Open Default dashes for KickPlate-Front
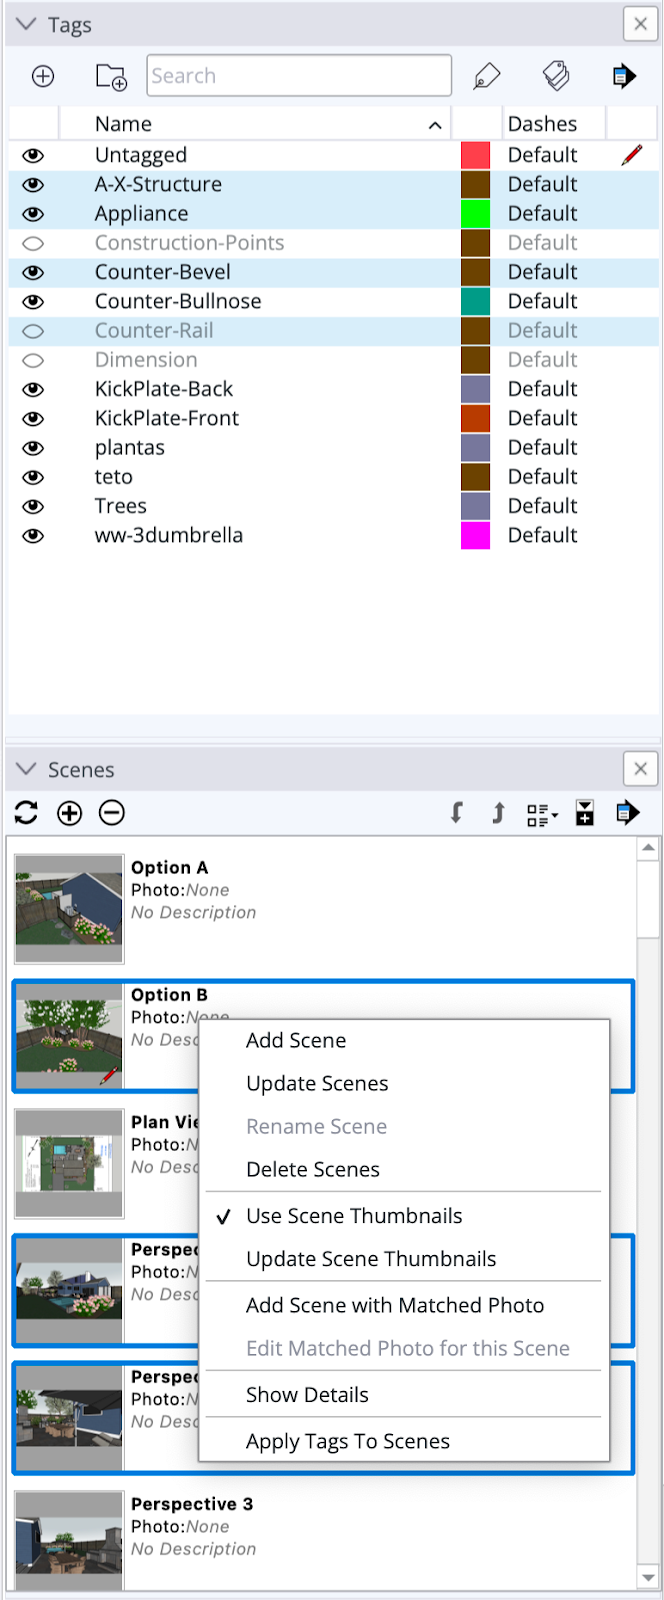The width and height of the screenshot is (664, 1600). click(x=542, y=418)
